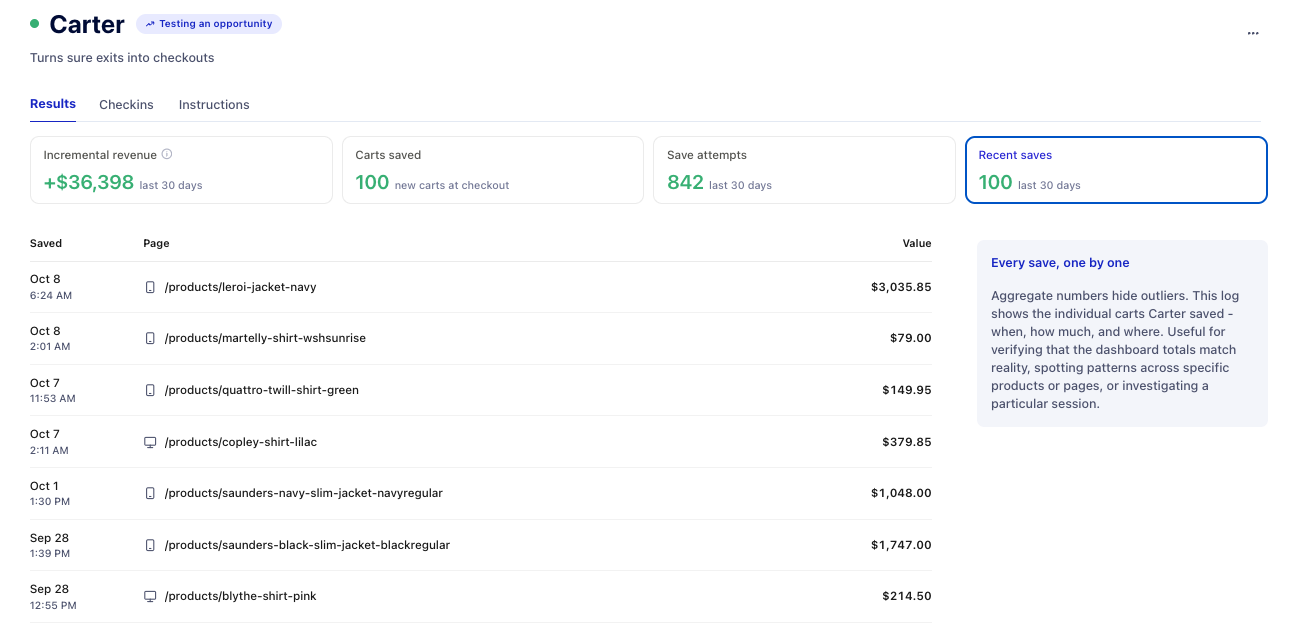This screenshot has width=1310, height=634.
Task: Click the desktop icon for blythe-shirt-pink row
Action: click(150, 596)
